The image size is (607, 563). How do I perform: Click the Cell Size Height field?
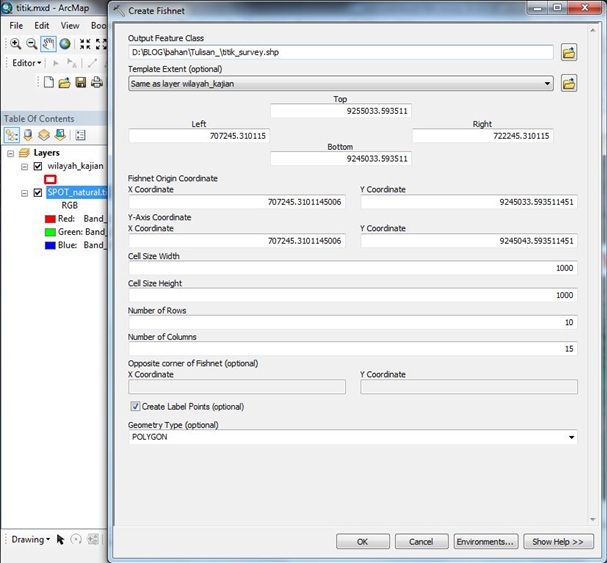[x=353, y=295]
